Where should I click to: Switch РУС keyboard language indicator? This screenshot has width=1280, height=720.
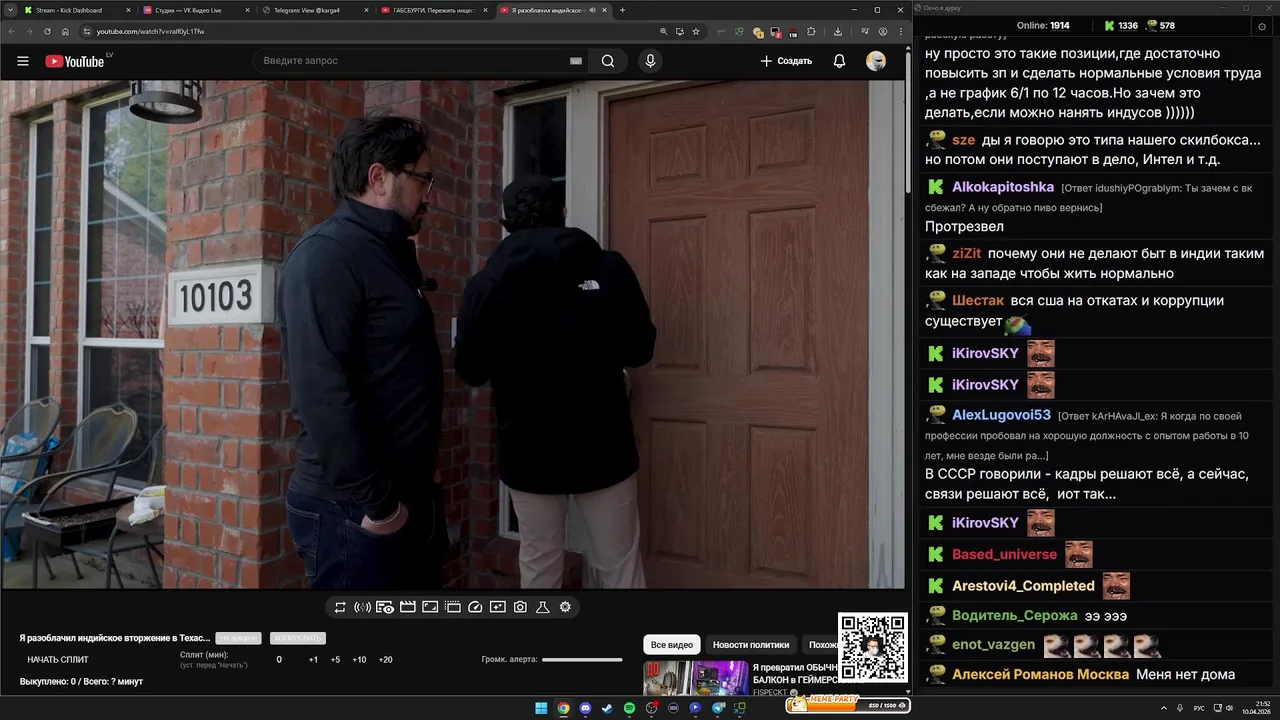pyautogui.click(x=1199, y=708)
